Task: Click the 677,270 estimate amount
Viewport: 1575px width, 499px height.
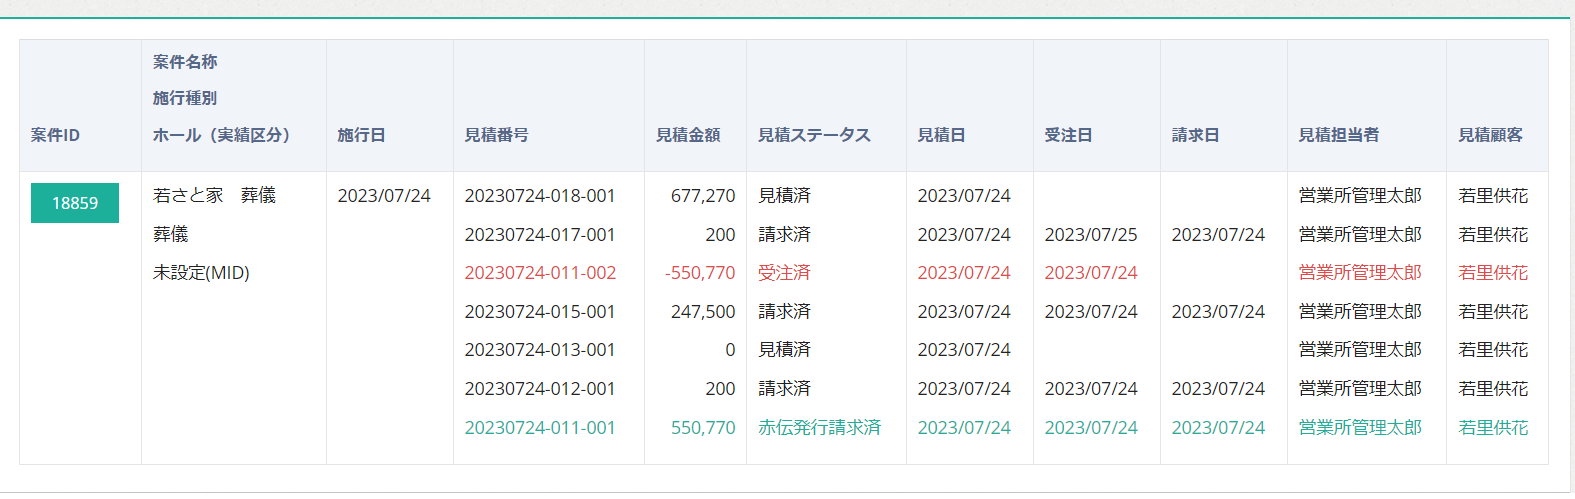Action: (x=703, y=196)
